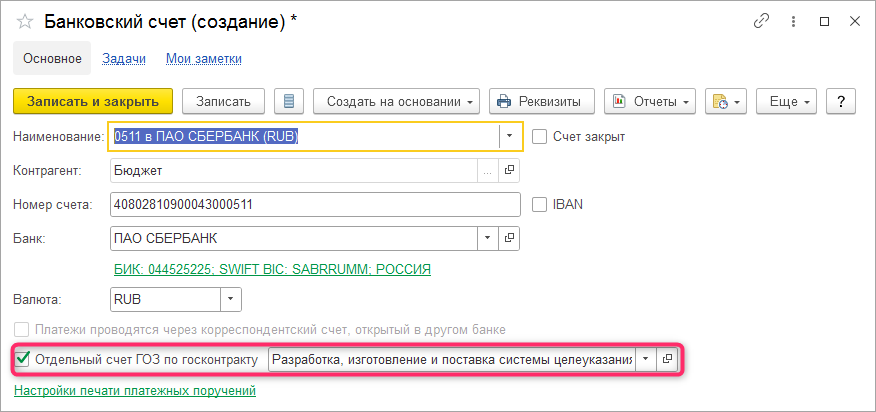Switch to the Задачи tab
This screenshot has height=412, width=876.
(124, 59)
